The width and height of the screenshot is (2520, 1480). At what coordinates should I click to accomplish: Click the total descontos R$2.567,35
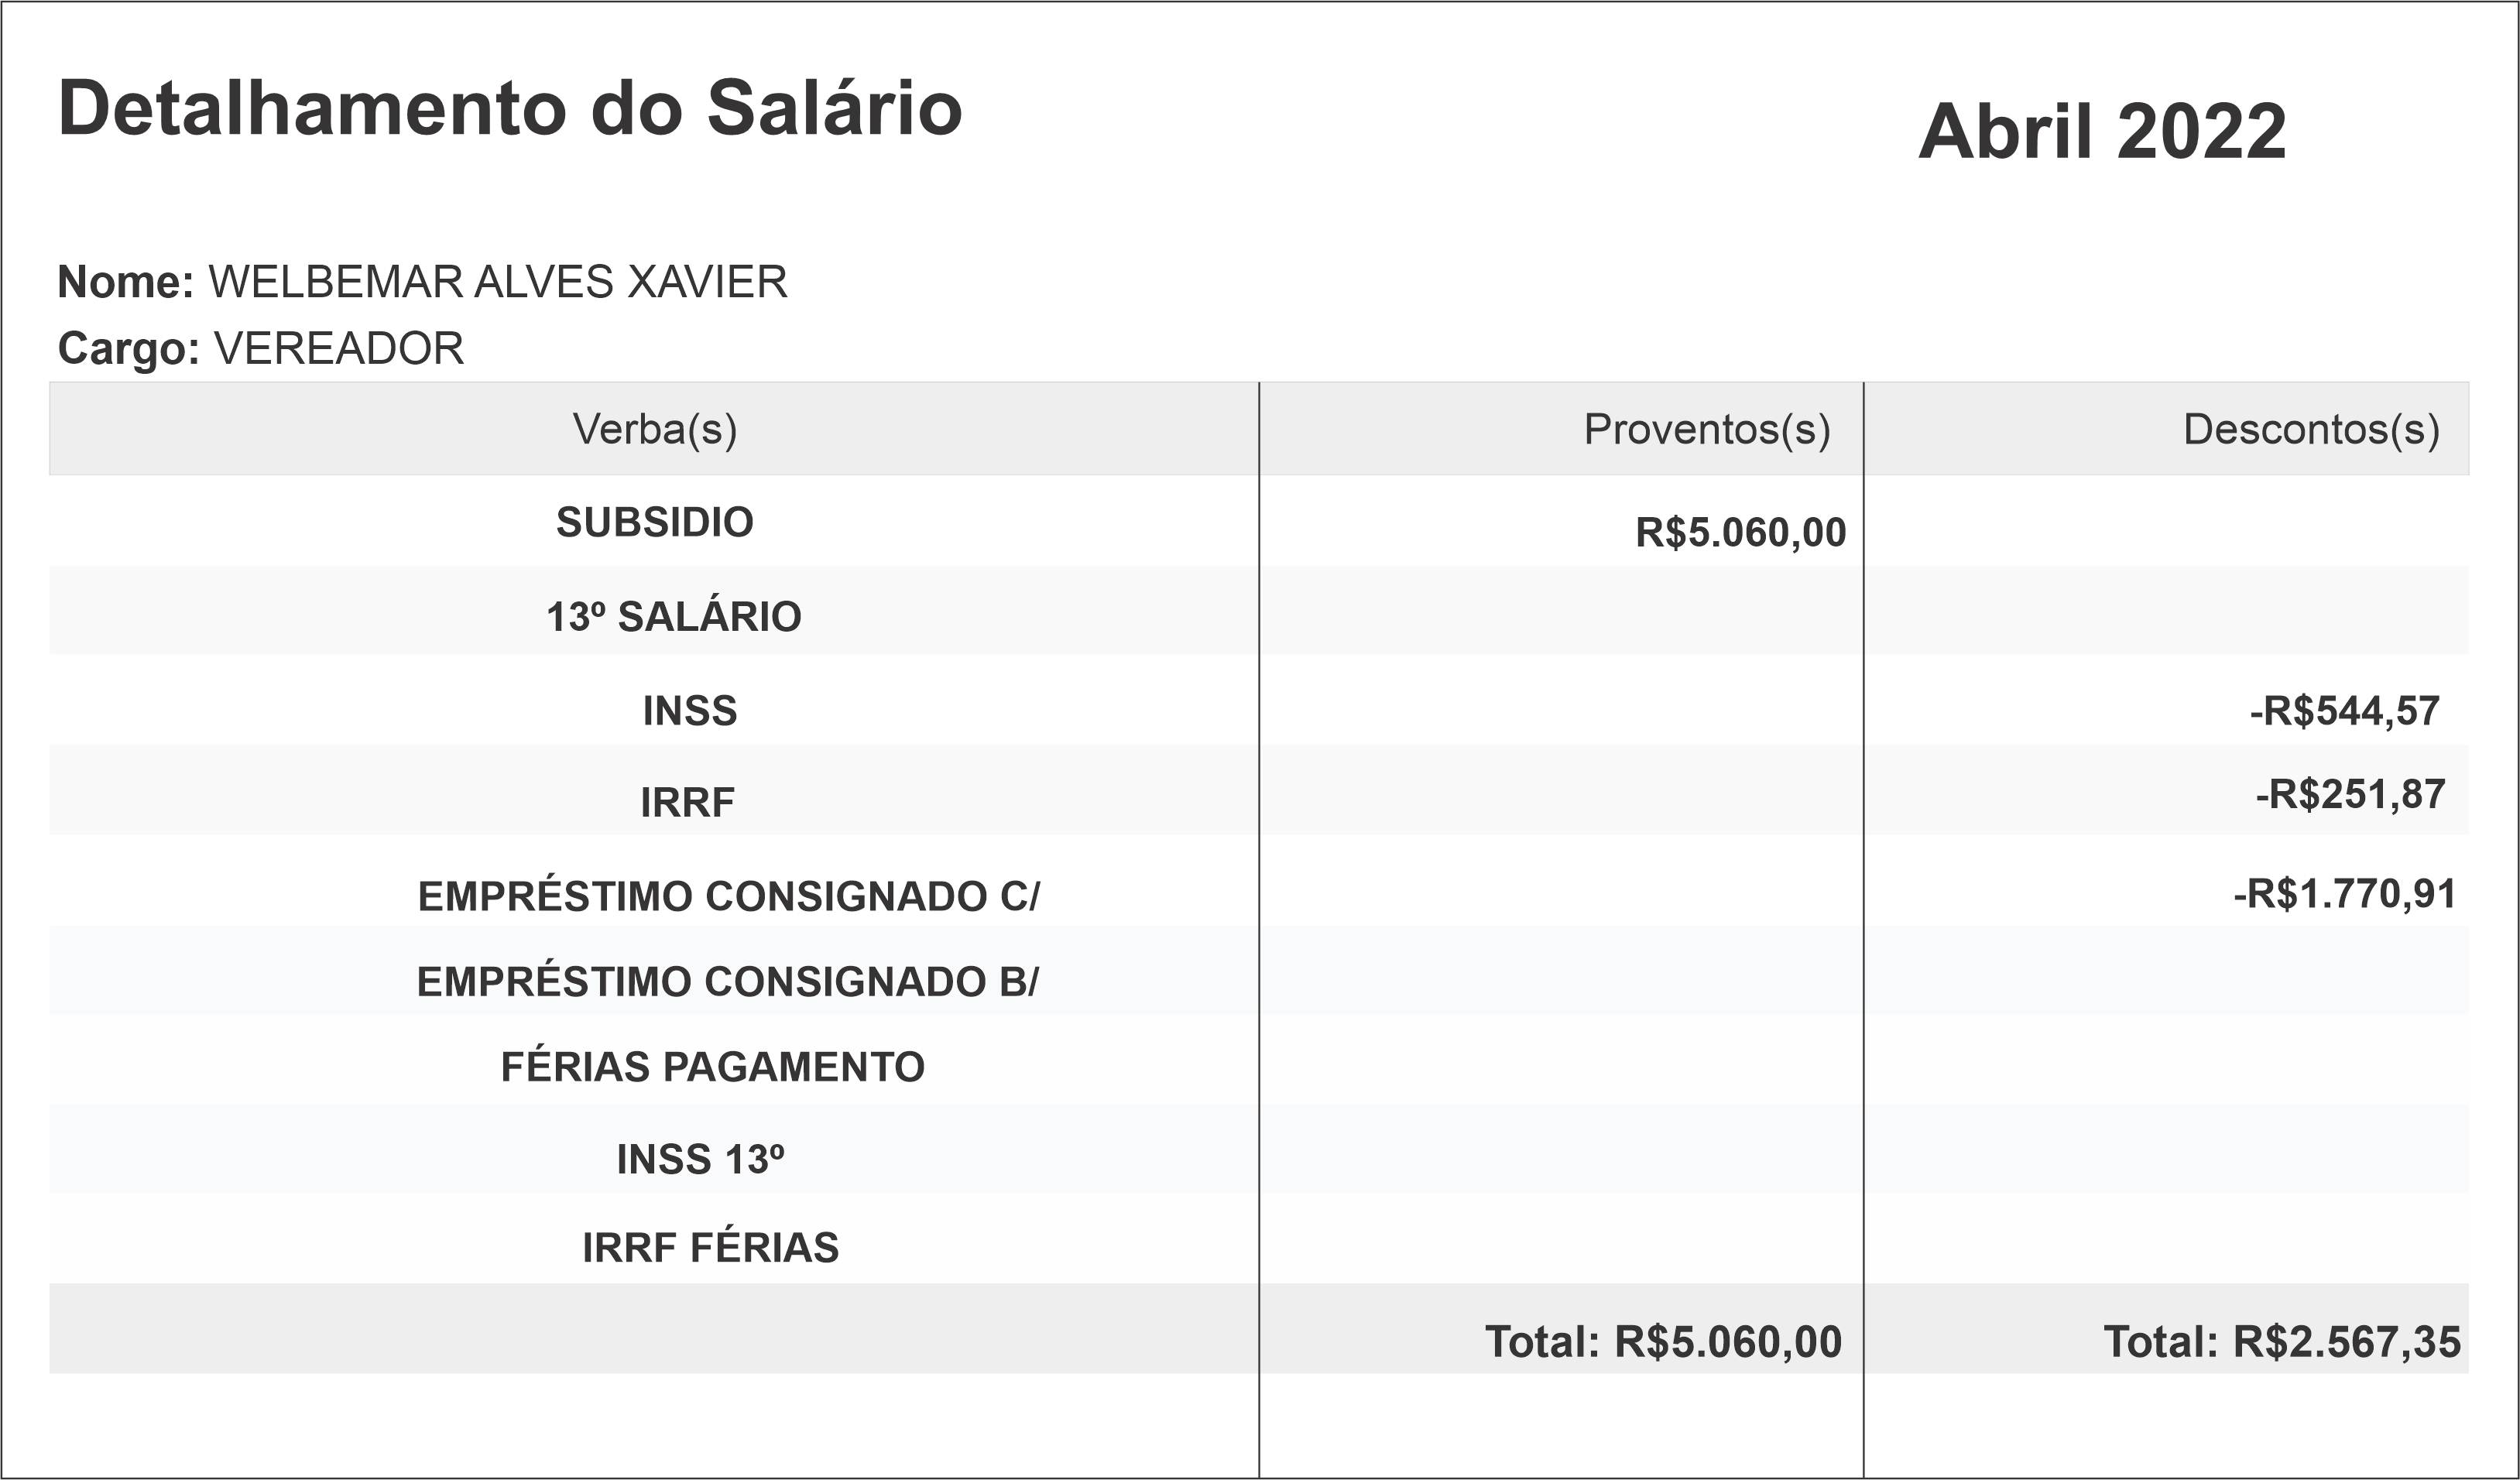click(x=2281, y=1342)
